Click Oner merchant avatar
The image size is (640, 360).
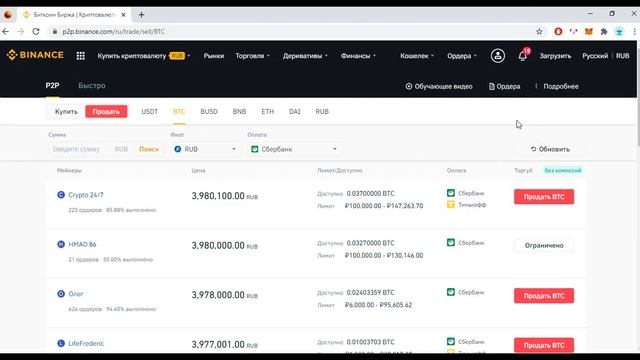click(x=61, y=293)
